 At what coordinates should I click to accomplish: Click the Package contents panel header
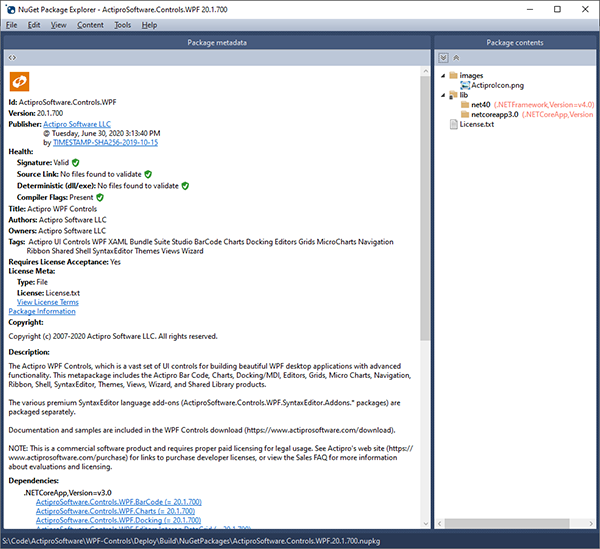point(515,42)
